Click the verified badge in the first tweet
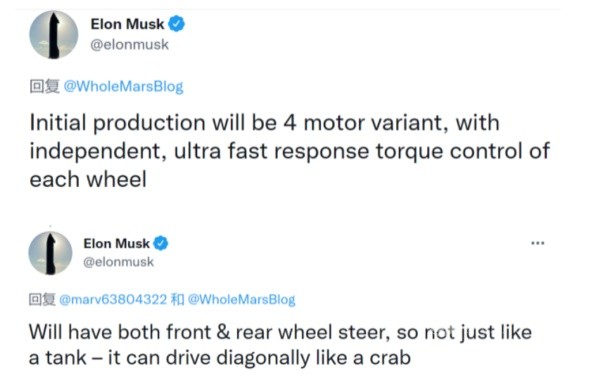Image resolution: width=600 pixels, height=375 pixels. point(176,24)
